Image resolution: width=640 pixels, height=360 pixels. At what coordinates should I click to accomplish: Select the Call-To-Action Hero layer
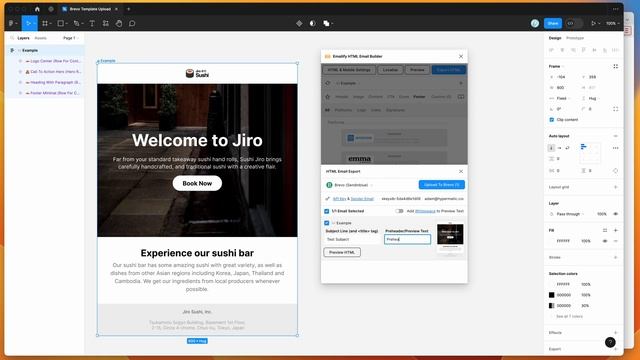(53, 71)
